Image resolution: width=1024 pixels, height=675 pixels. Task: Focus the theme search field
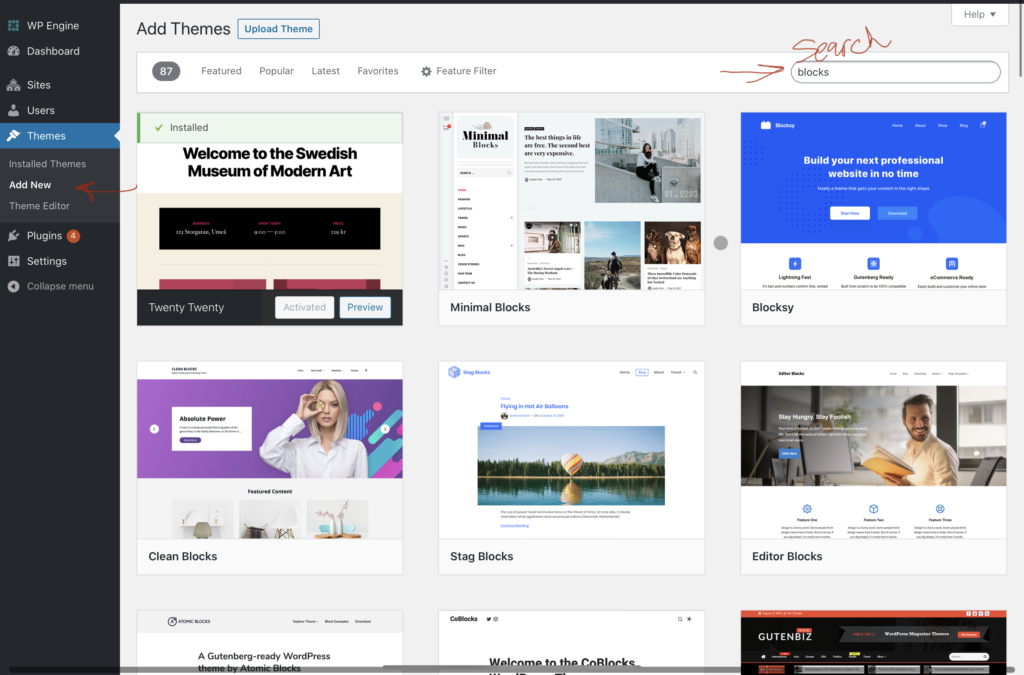pyautogui.click(x=895, y=72)
